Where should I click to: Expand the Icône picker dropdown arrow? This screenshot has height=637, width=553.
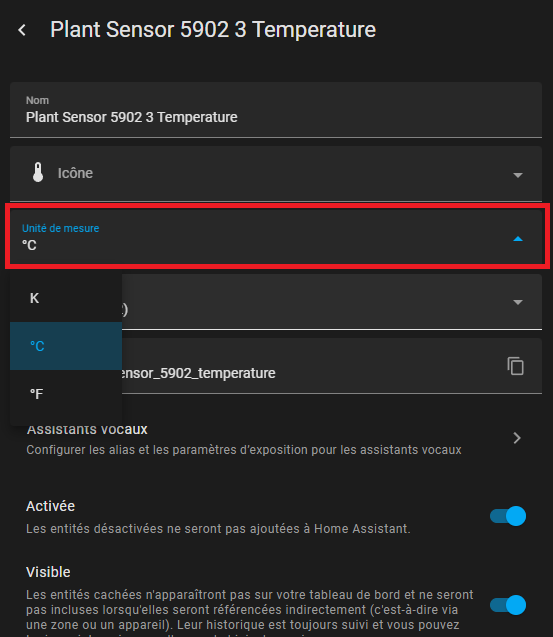[x=518, y=175]
